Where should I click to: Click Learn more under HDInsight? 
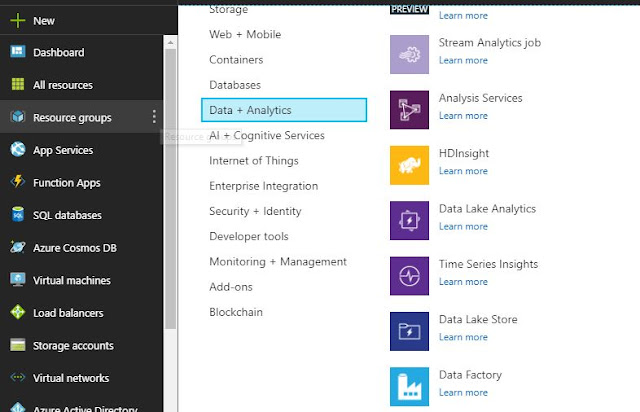tap(463, 171)
